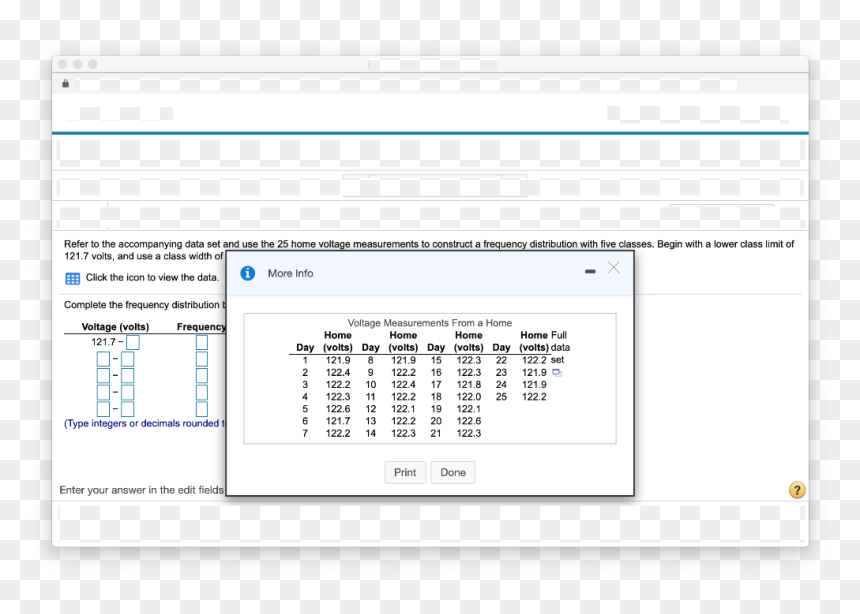860x614 pixels.
Task: Click the 'Voltage (volts)' column header
Action: pos(115,327)
